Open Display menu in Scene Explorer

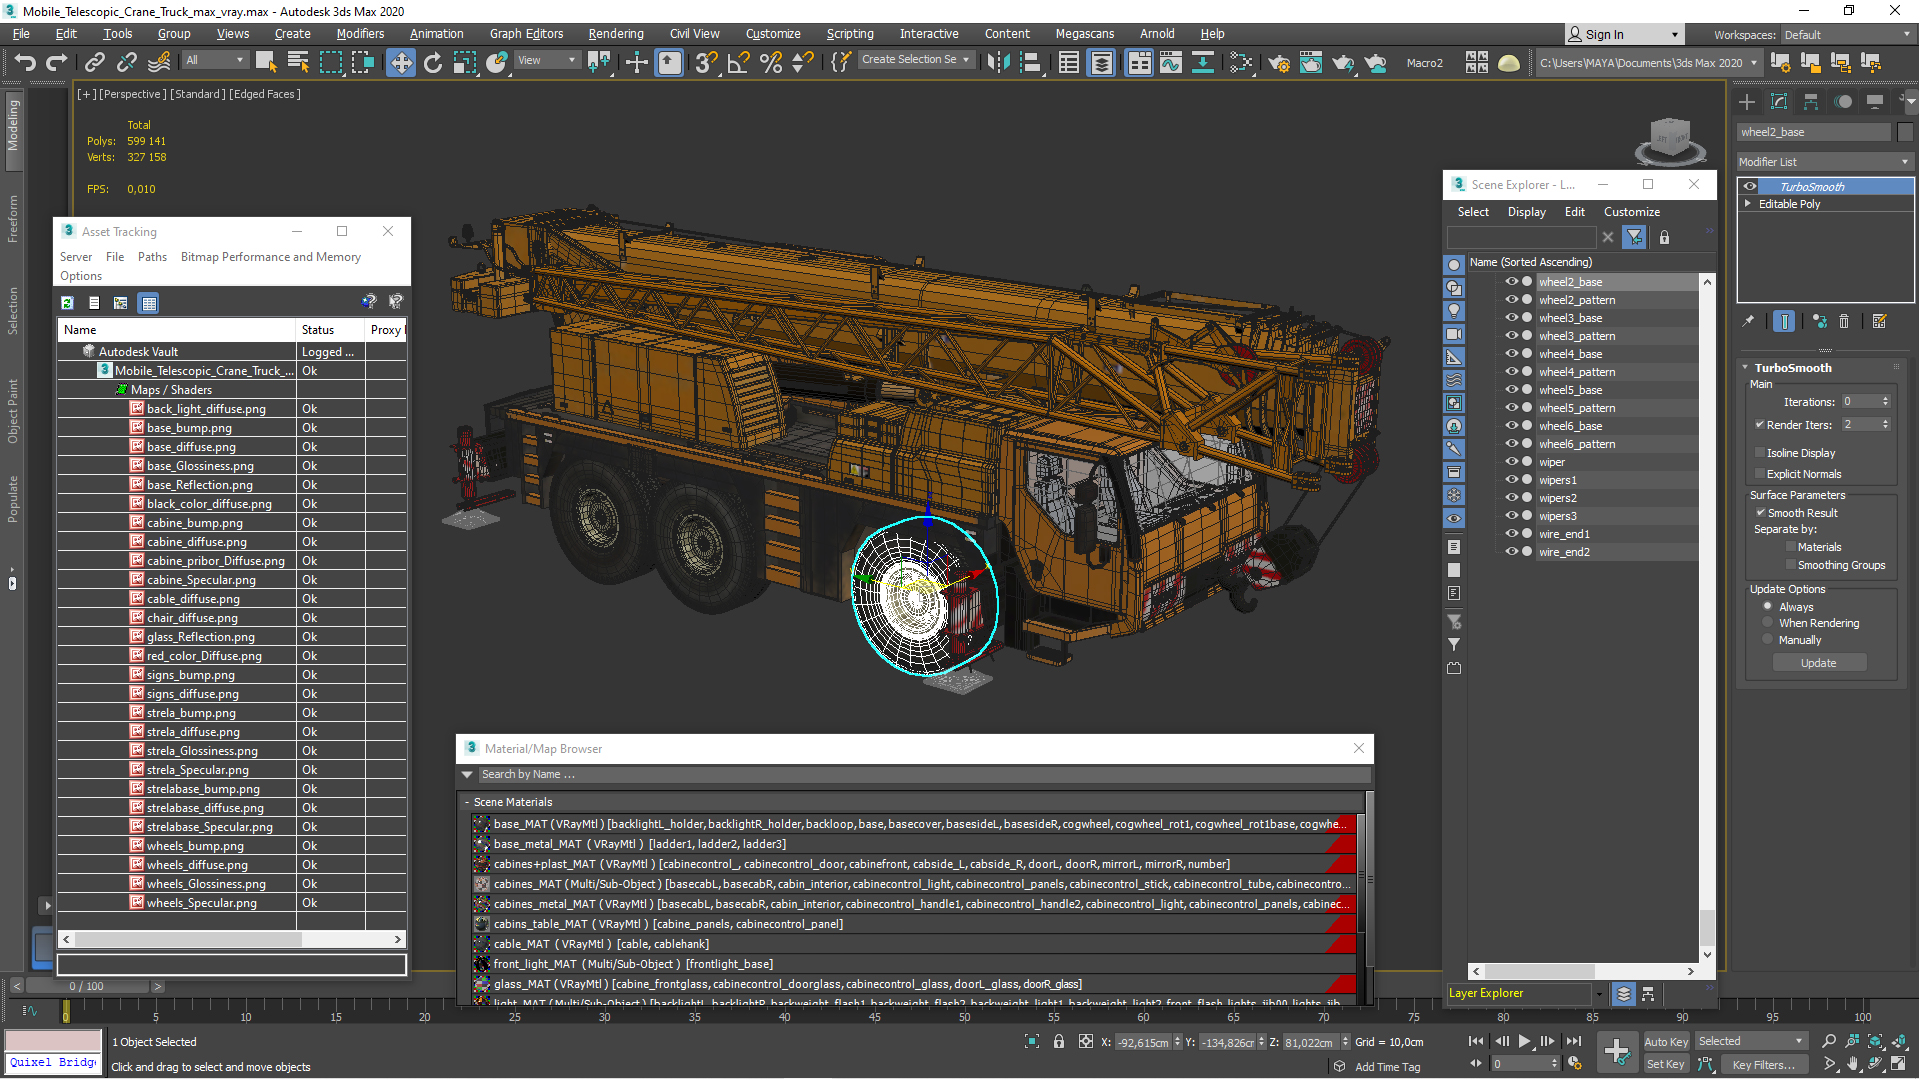1526,212
